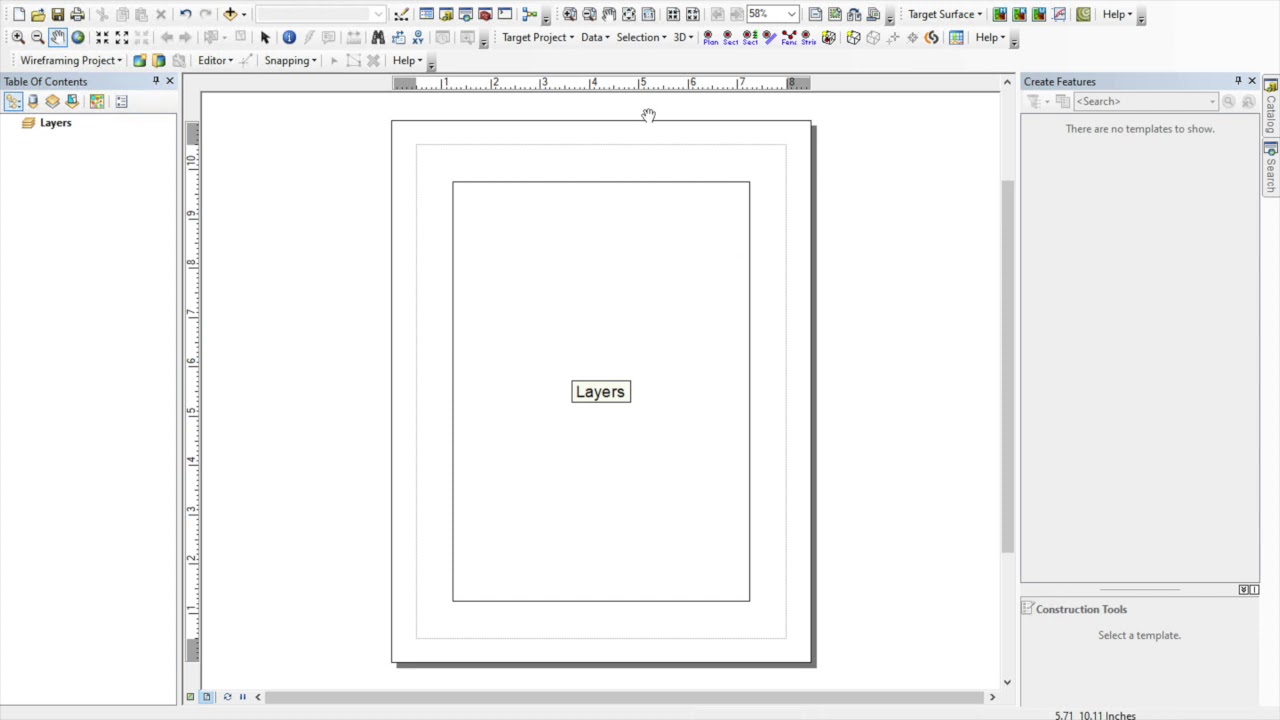This screenshot has width=1280, height=720.
Task: Open the Editor menu
Action: click(x=215, y=60)
